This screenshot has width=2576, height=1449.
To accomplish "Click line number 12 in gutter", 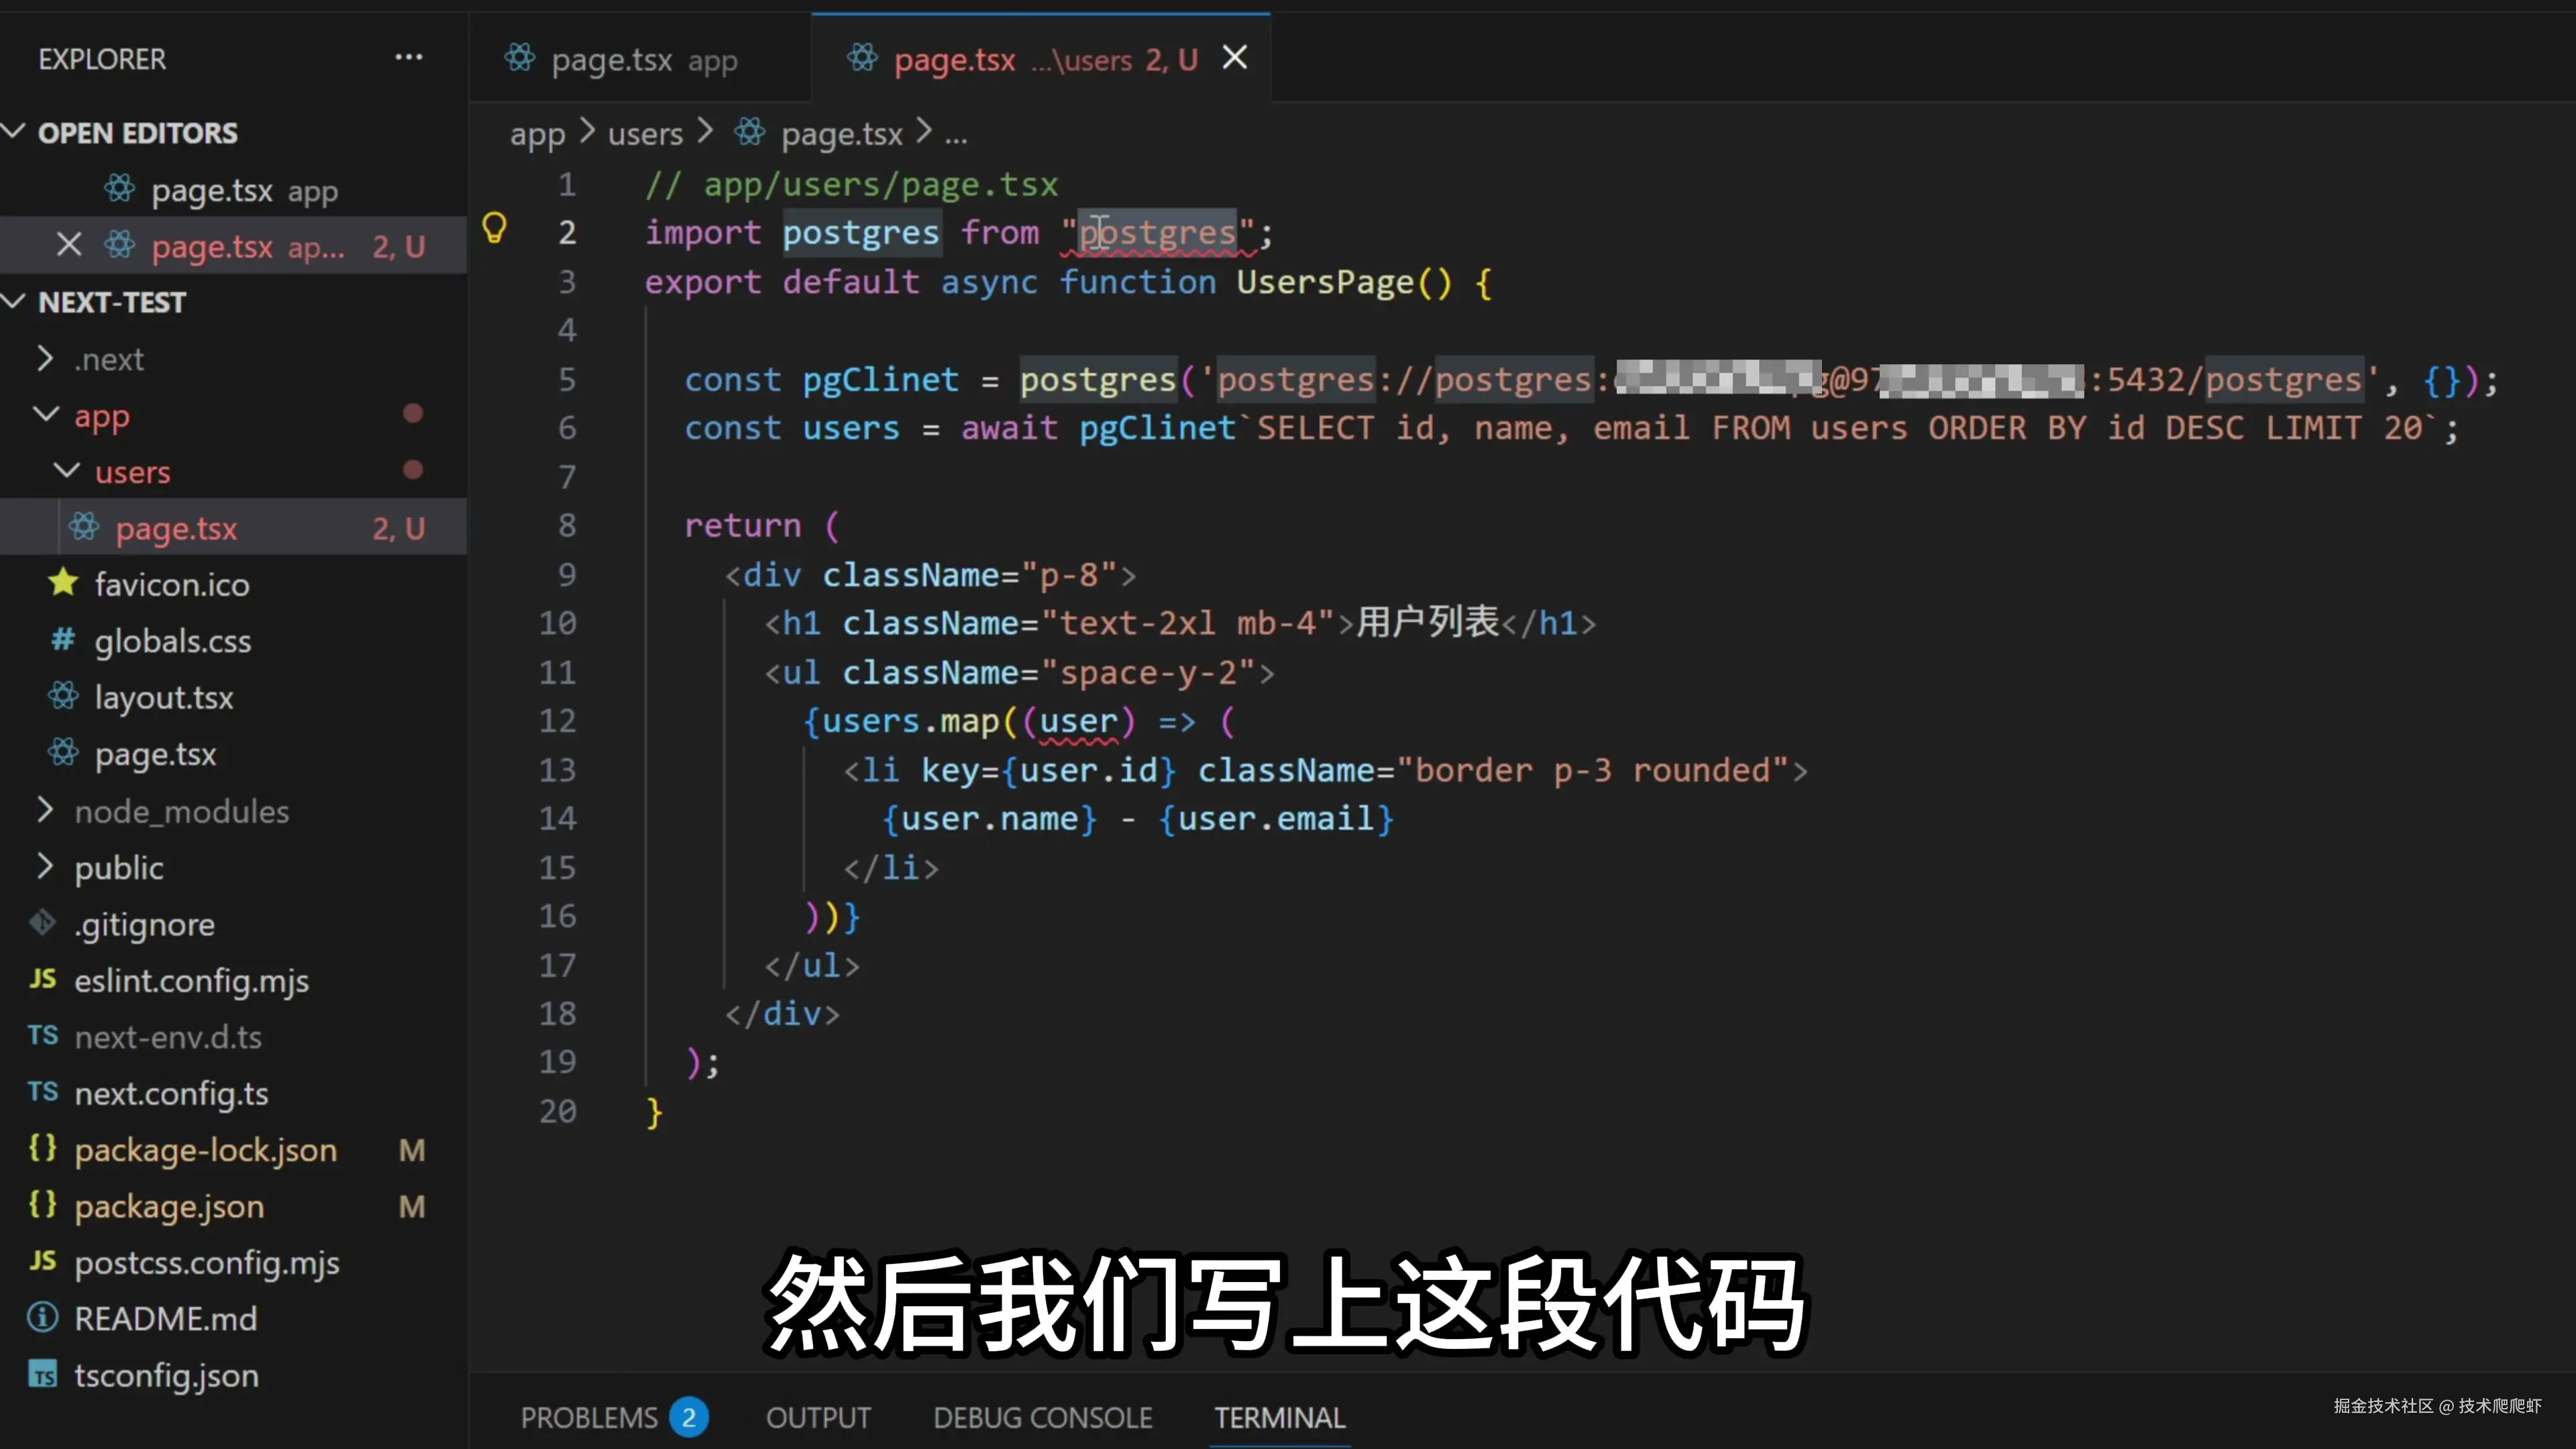I will pos(558,721).
